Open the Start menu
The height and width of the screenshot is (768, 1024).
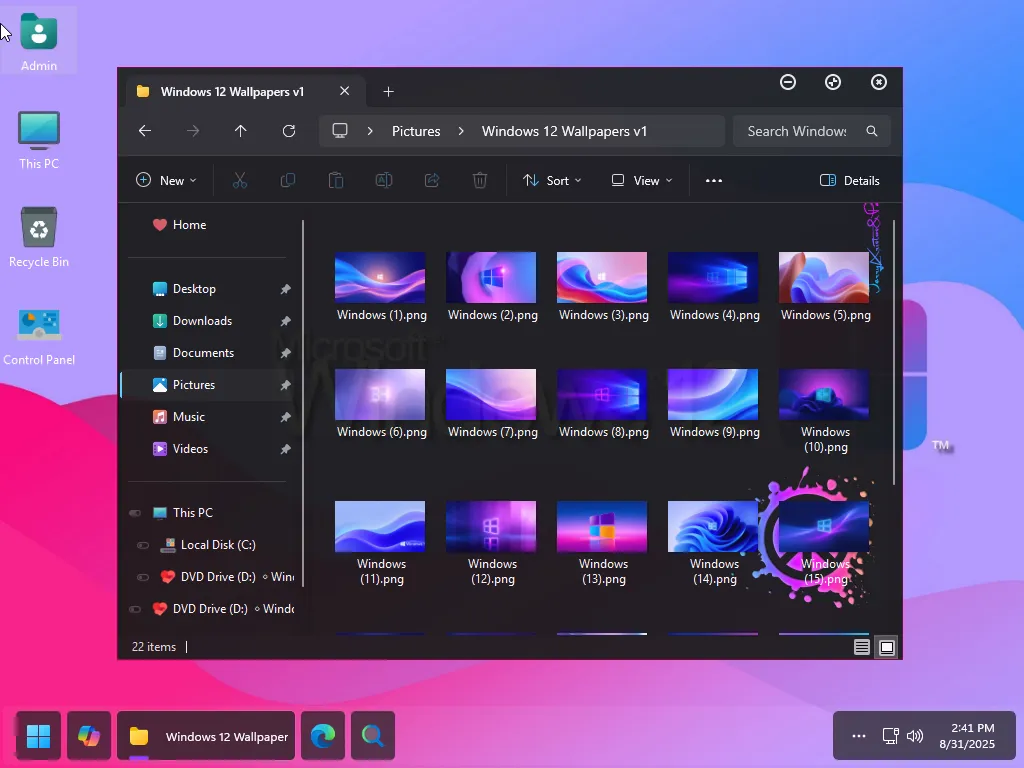[39, 736]
